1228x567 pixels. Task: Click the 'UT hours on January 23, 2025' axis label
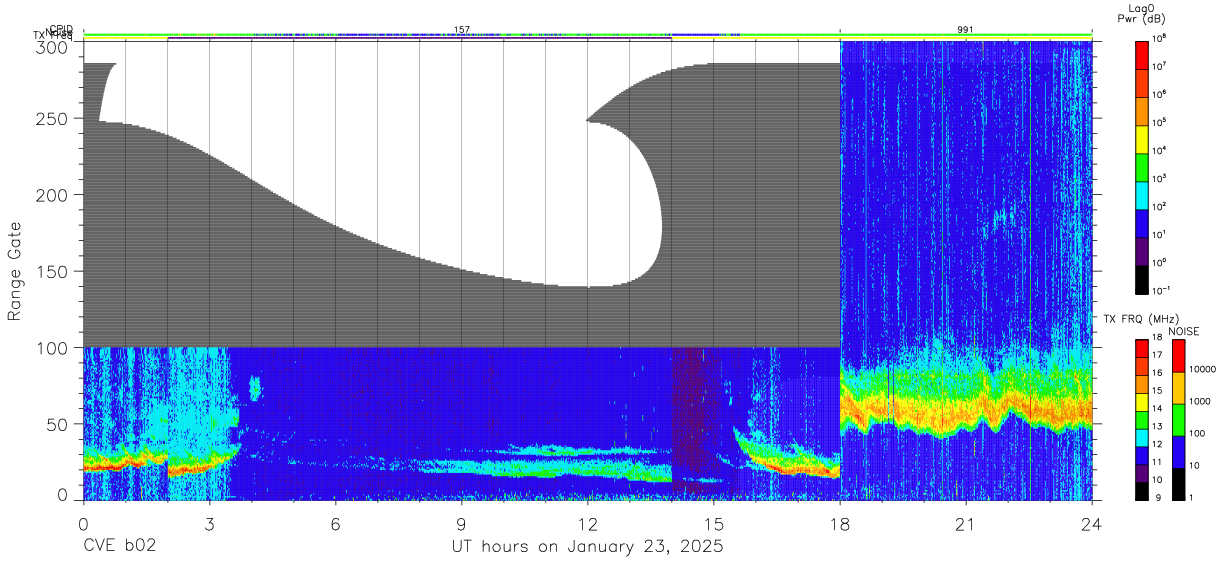pyautogui.click(x=586, y=547)
